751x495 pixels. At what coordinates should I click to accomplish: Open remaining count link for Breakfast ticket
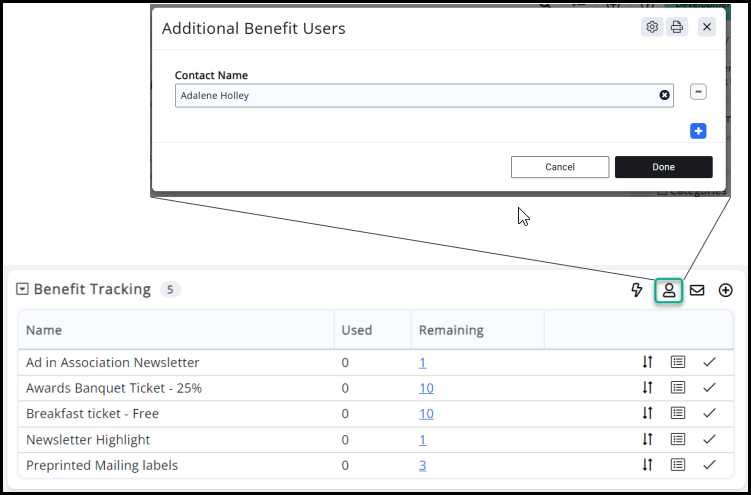426,413
